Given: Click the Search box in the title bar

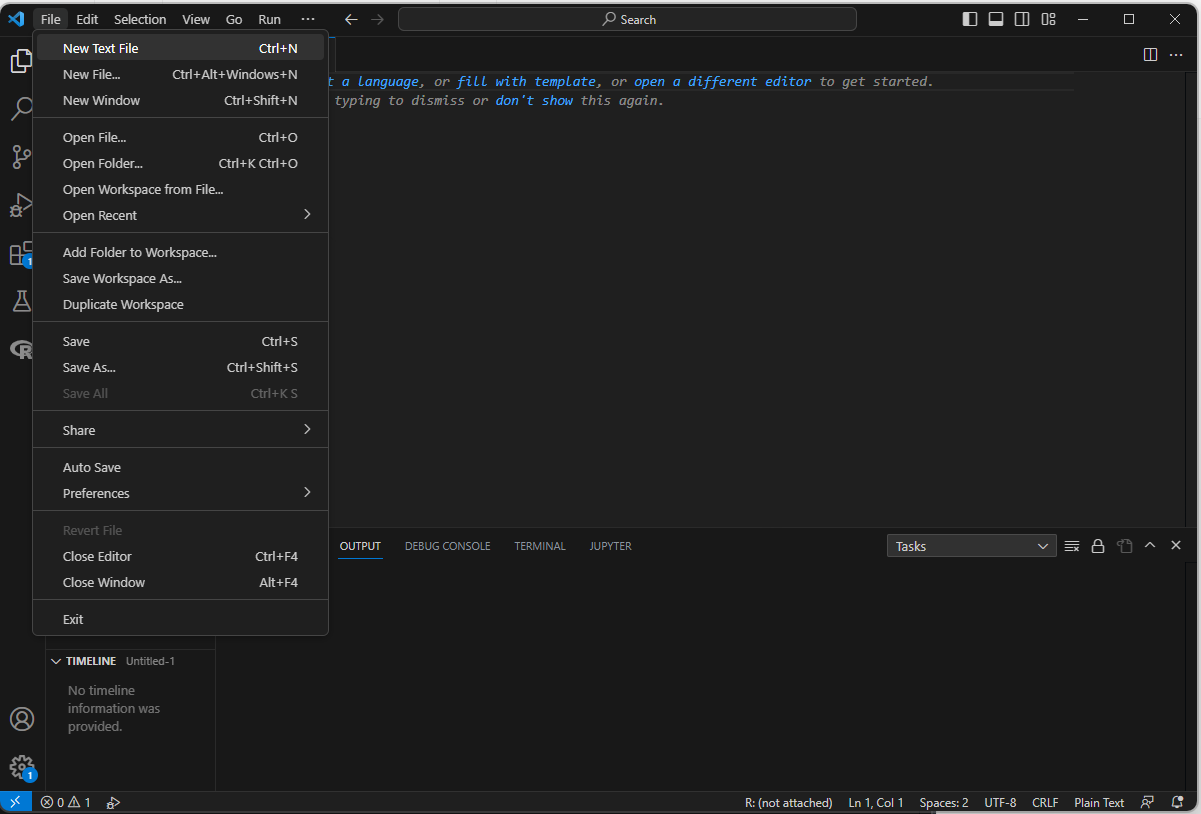Looking at the screenshot, I should (627, 18).
